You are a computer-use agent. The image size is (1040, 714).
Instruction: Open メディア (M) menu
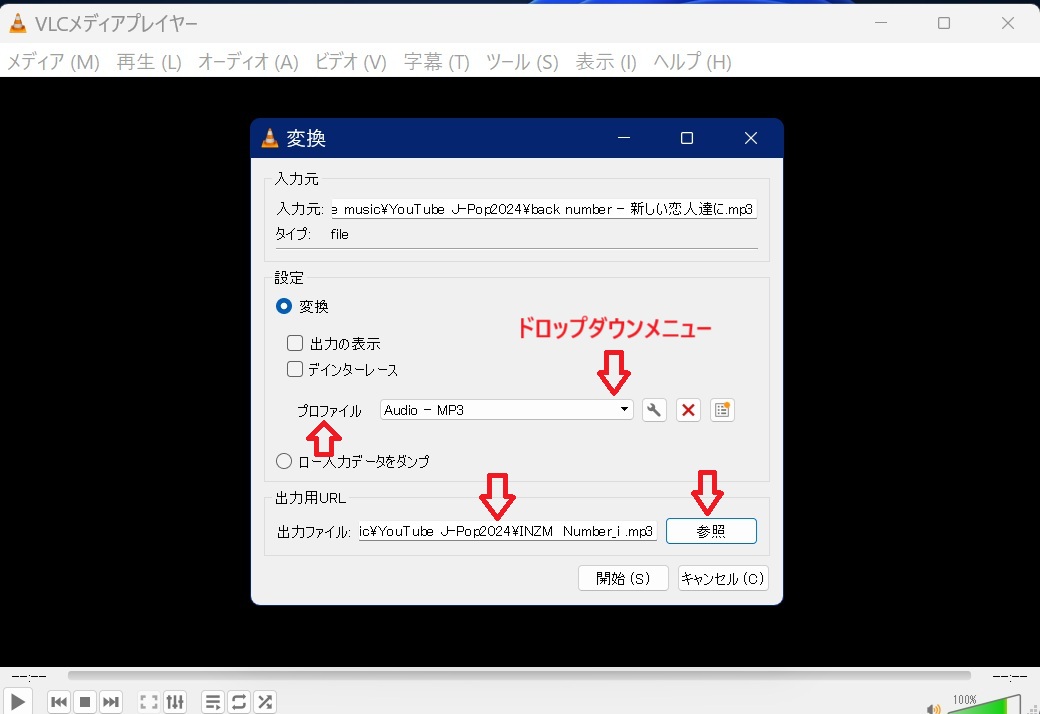point(53,62)
